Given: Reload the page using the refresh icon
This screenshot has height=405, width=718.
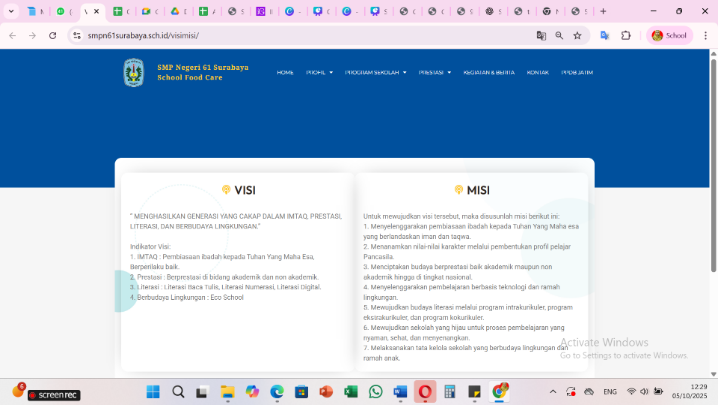Looking at the screenshot, I should (52, 35).
